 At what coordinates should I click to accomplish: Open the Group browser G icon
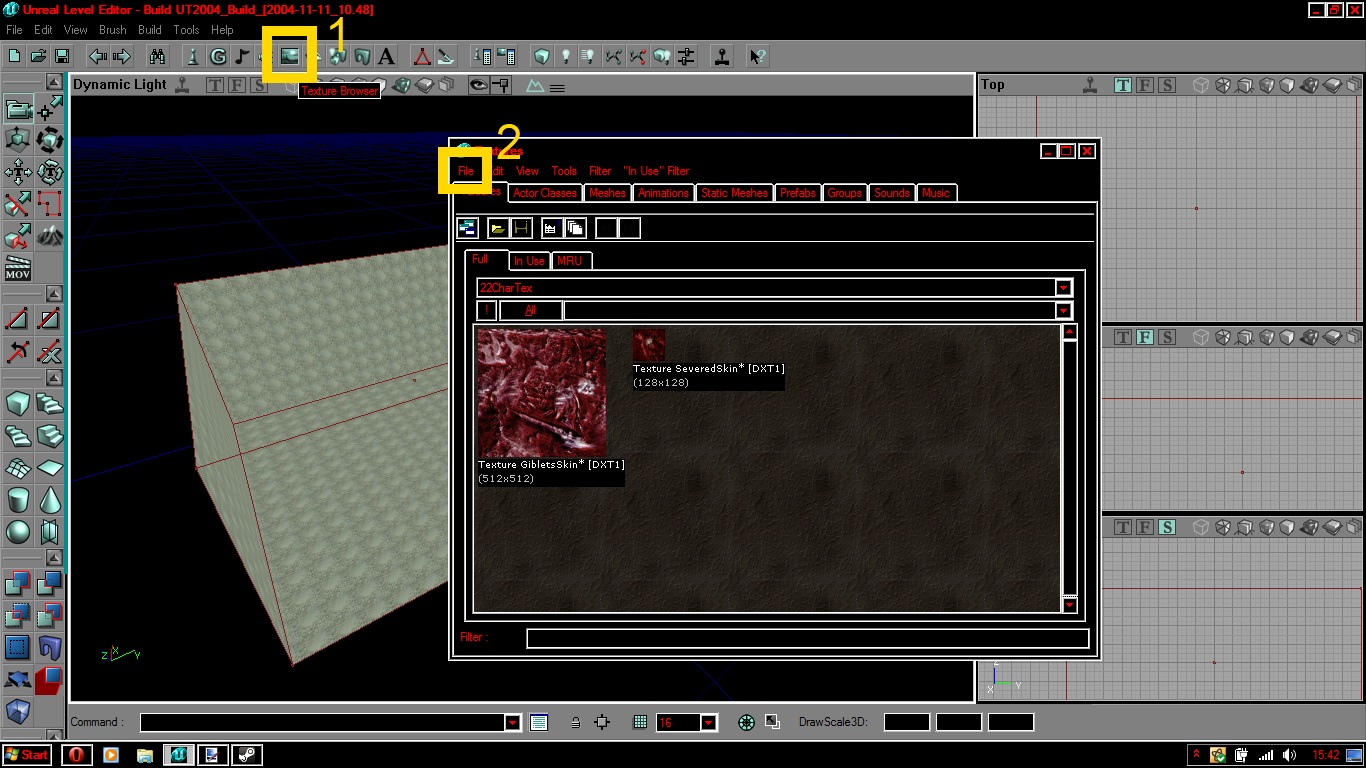[x=217, y=56]
